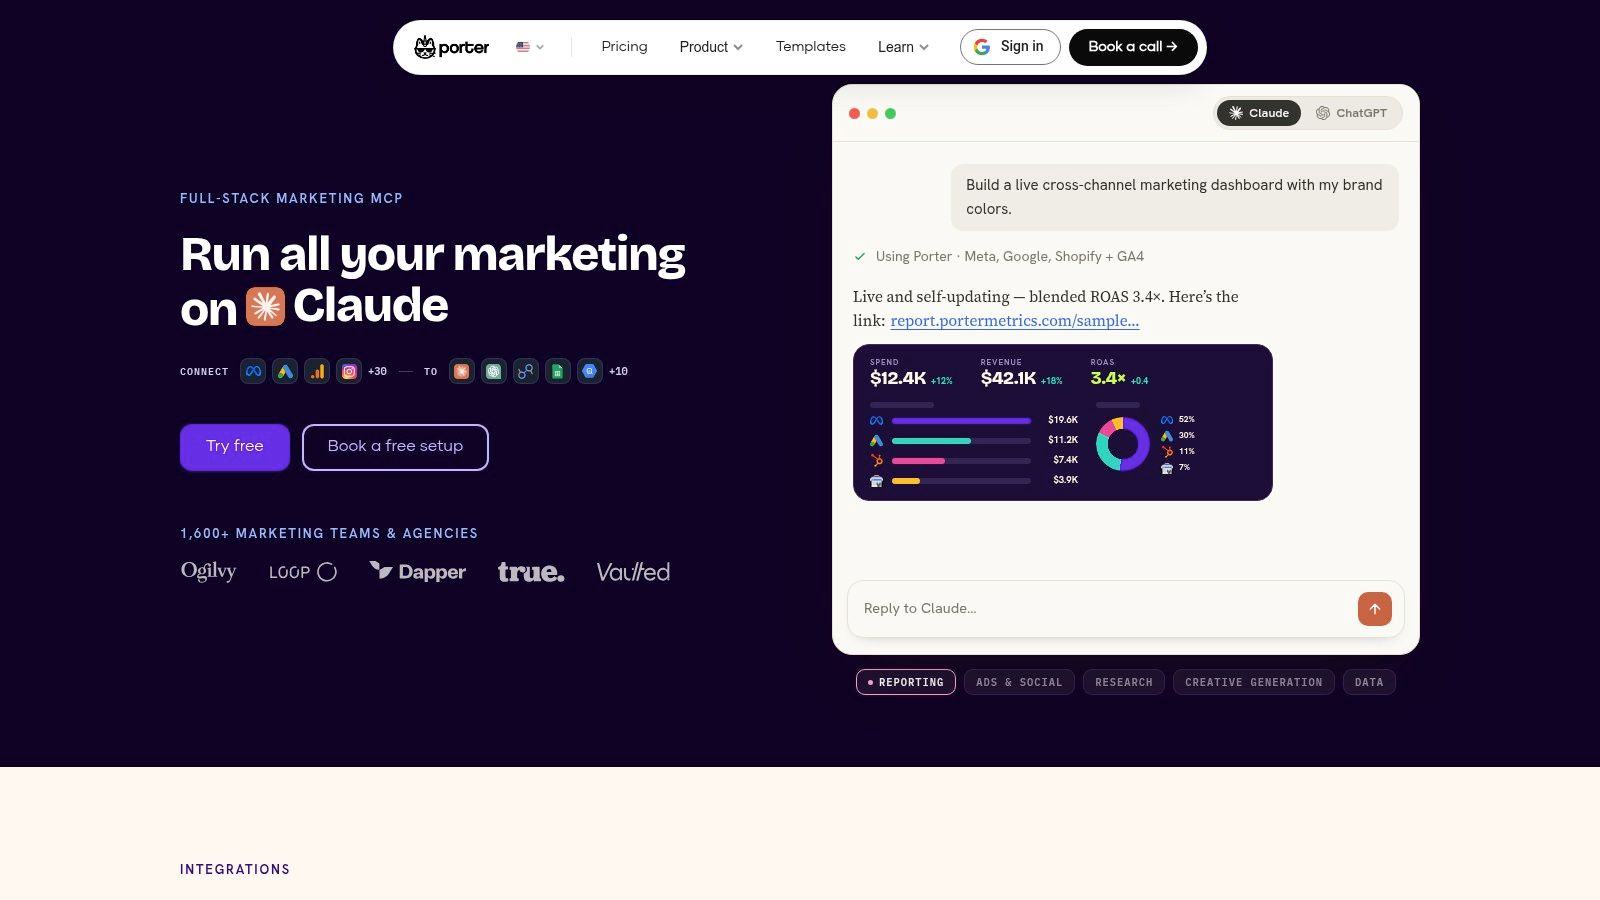Expand the Learn menu
This screenshot has width=1600, height=900.
903,47
